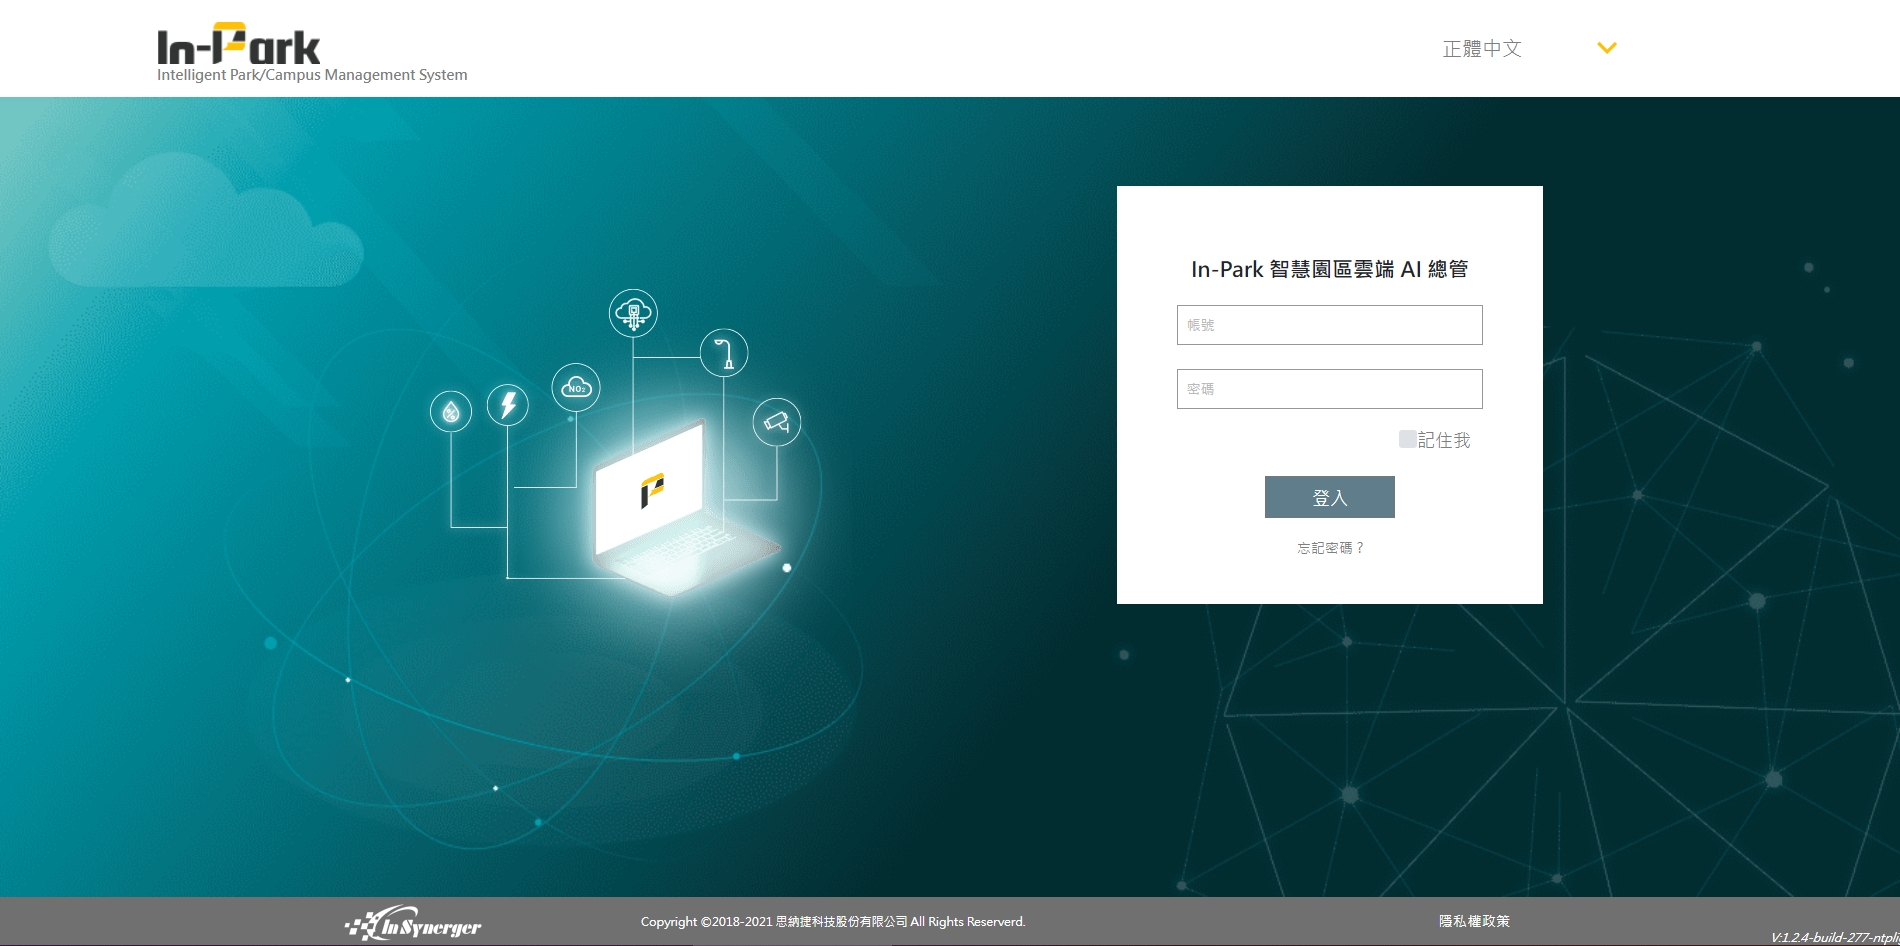Click the 'Intelligent Park/Campus Management System' tagline
Image resolution: width=1900 pixels, height=946 pixels.
pyautogui.click(x=312, y=75)
